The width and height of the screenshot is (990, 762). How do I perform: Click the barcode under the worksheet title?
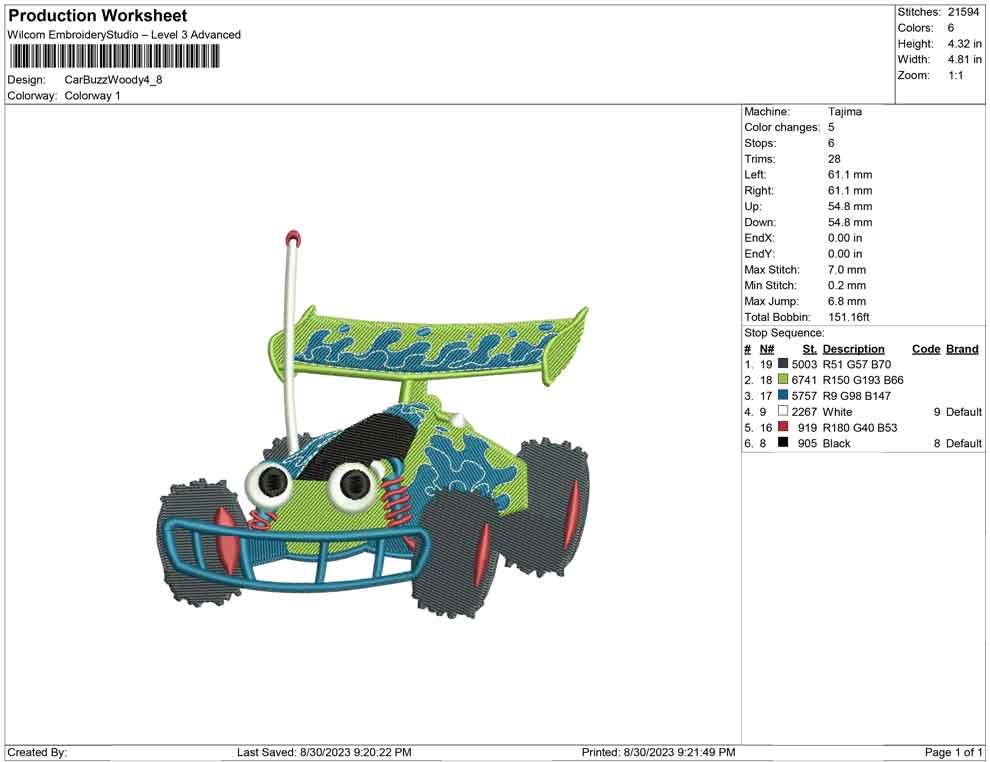114,56
